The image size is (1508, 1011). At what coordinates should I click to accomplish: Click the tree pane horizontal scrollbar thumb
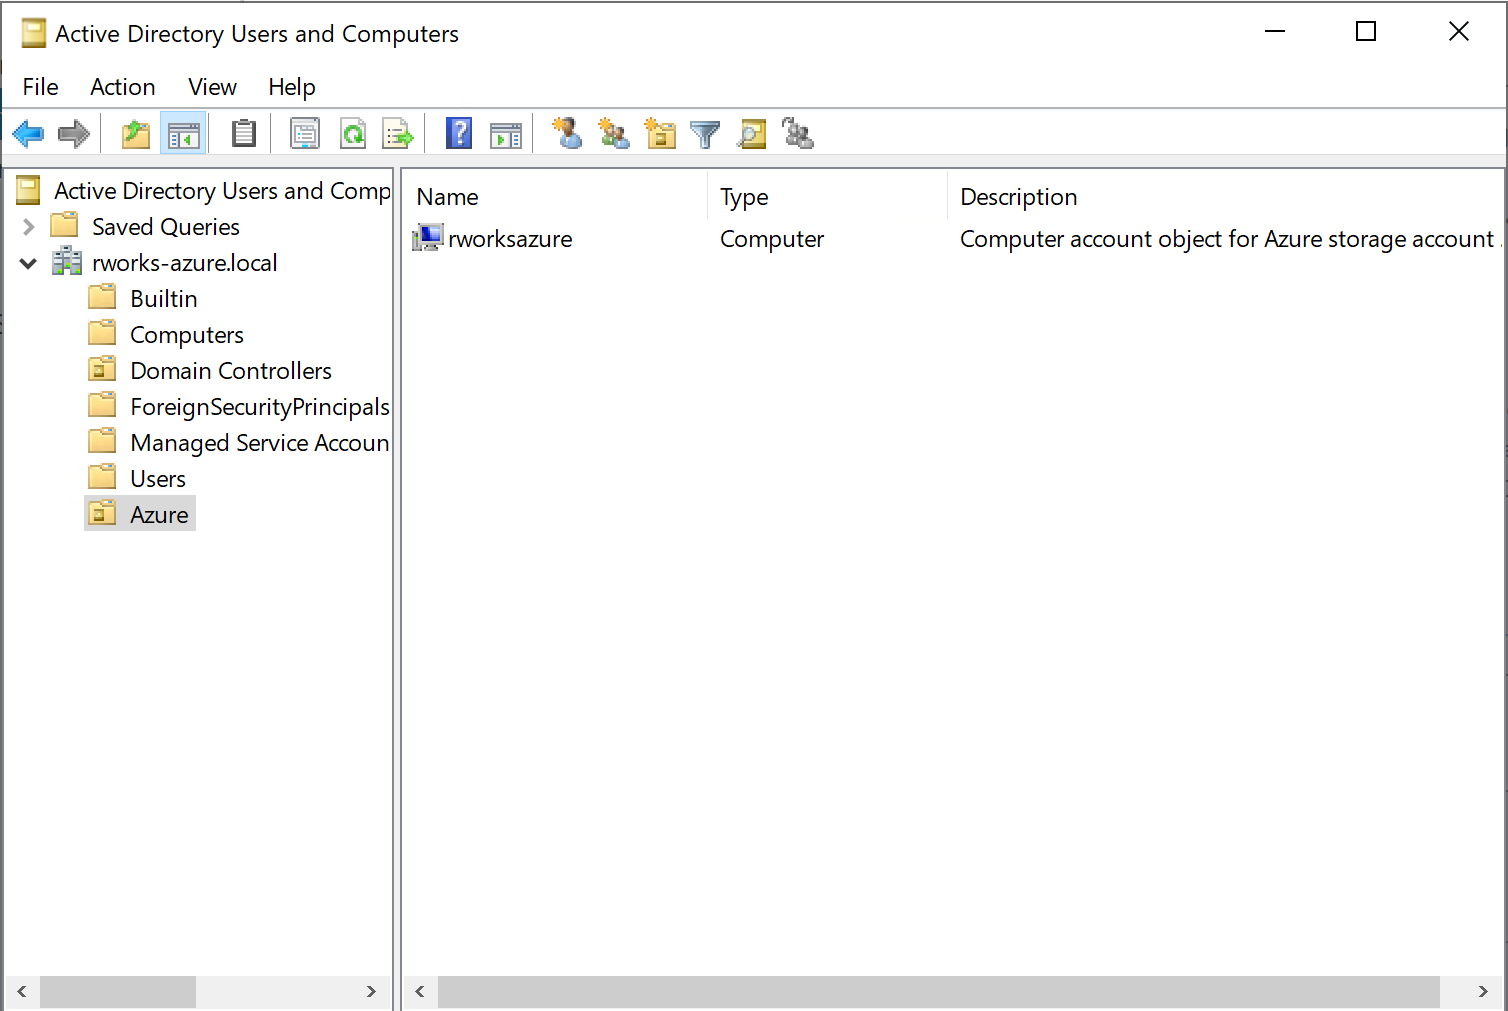coord(118,992)
